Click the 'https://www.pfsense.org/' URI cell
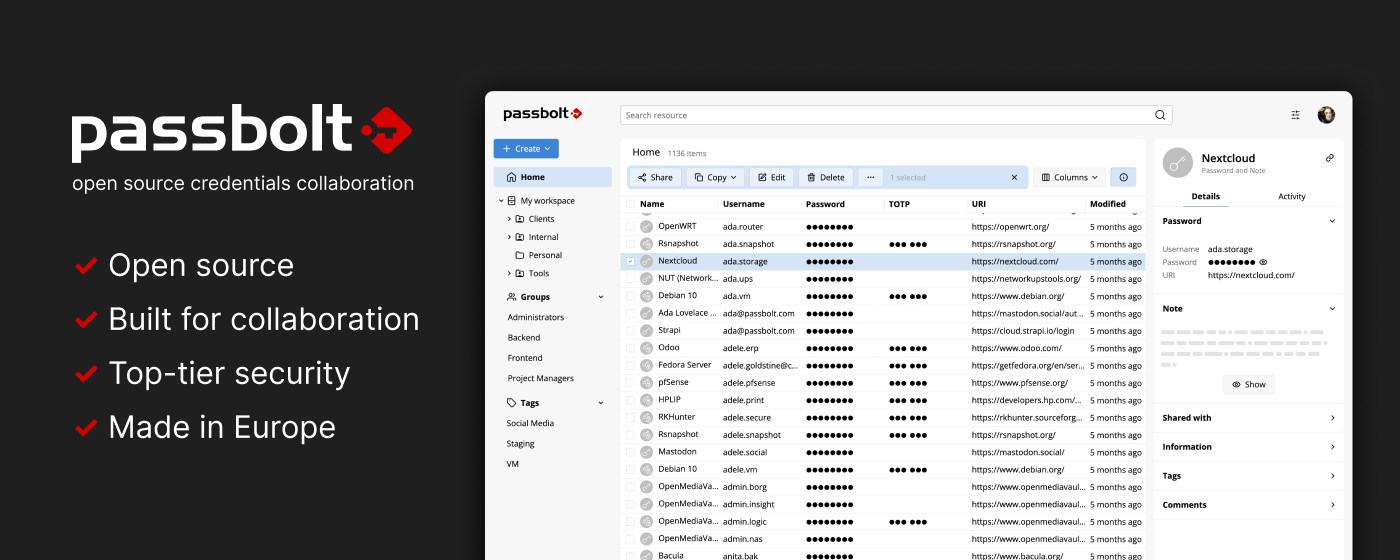The height and width of the screenshot is (560, 1400). pyautogui.click(x=1020, y=383)
